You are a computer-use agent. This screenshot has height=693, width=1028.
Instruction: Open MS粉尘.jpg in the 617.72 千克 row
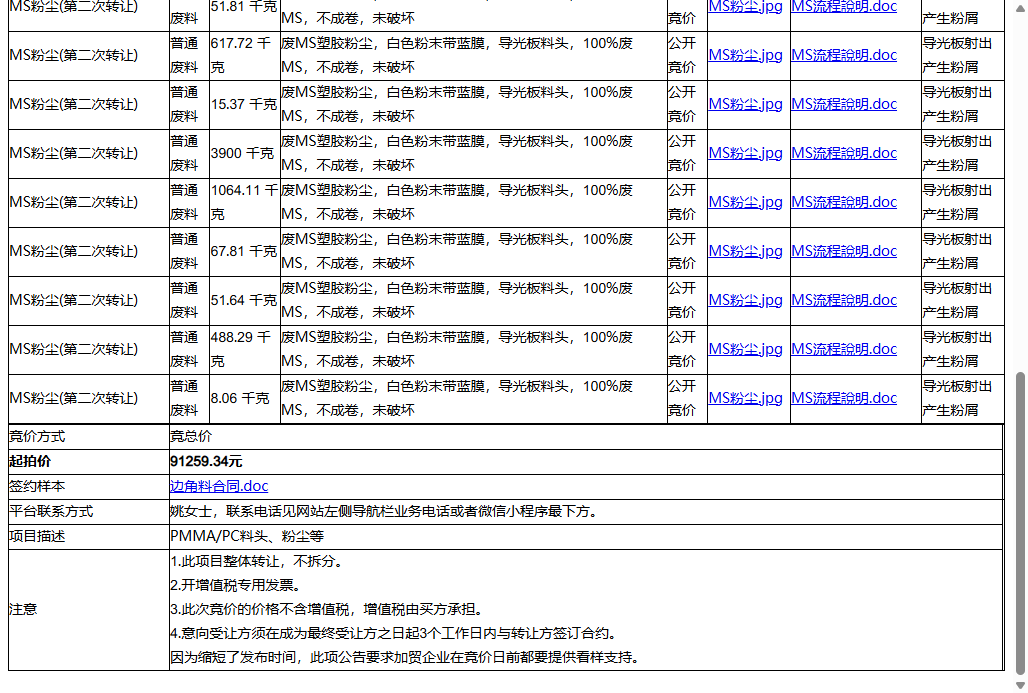(x=745, y=55)
